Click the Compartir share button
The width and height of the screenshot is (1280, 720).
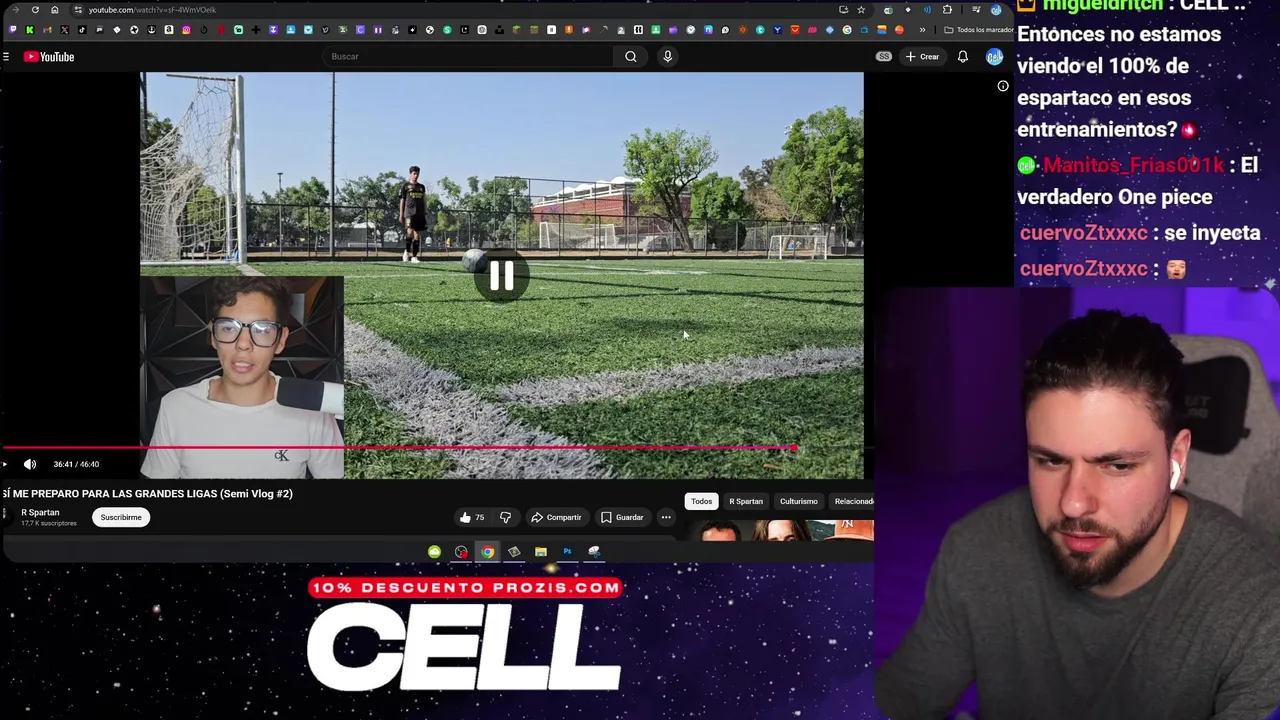click(556, 517)
